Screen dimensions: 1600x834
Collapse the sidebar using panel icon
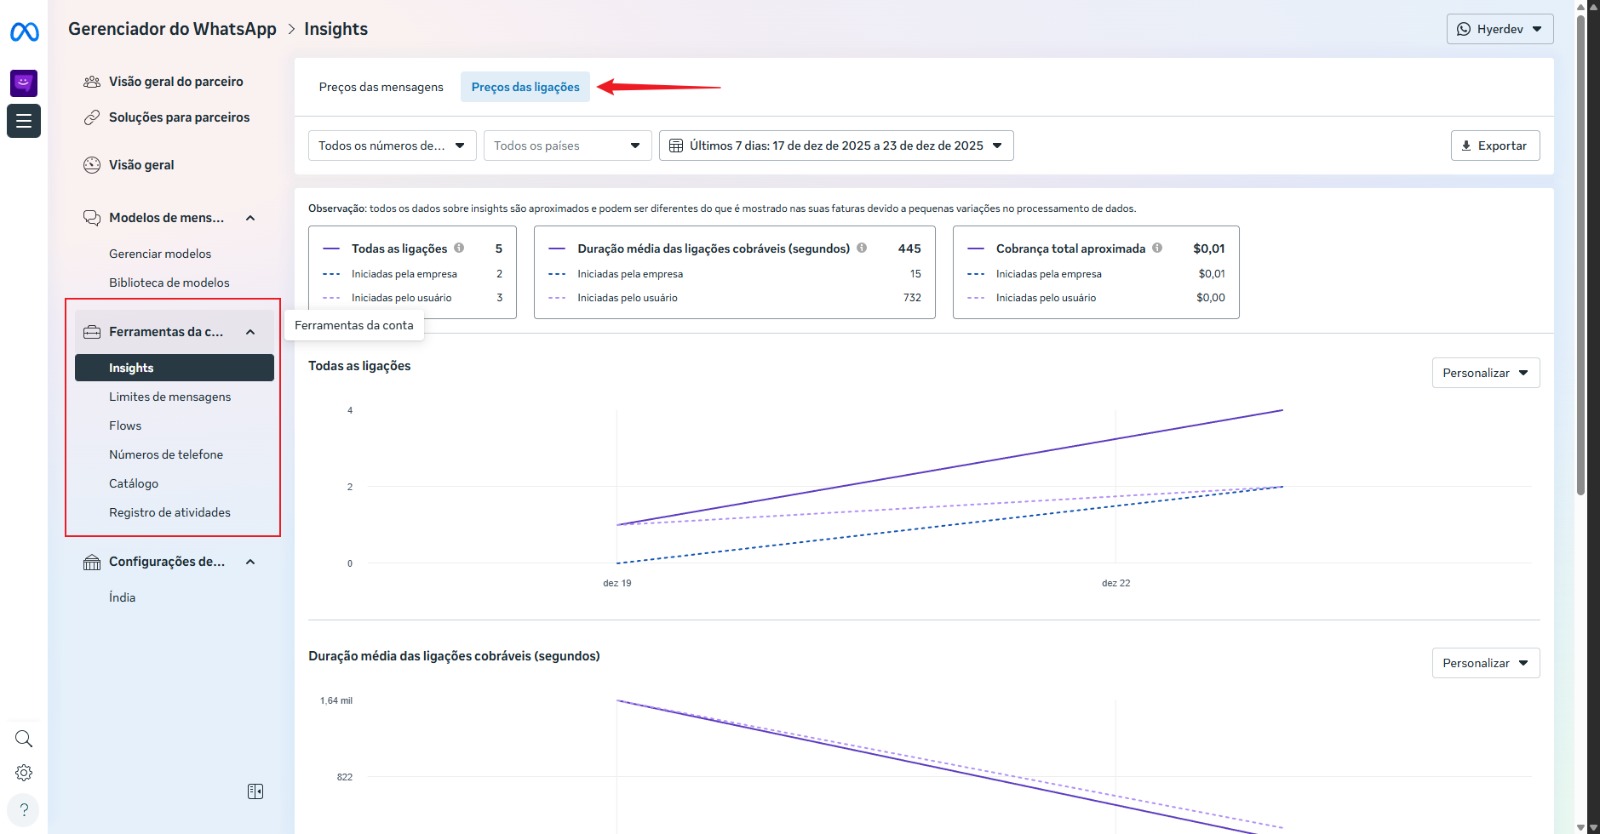(255, 792)
